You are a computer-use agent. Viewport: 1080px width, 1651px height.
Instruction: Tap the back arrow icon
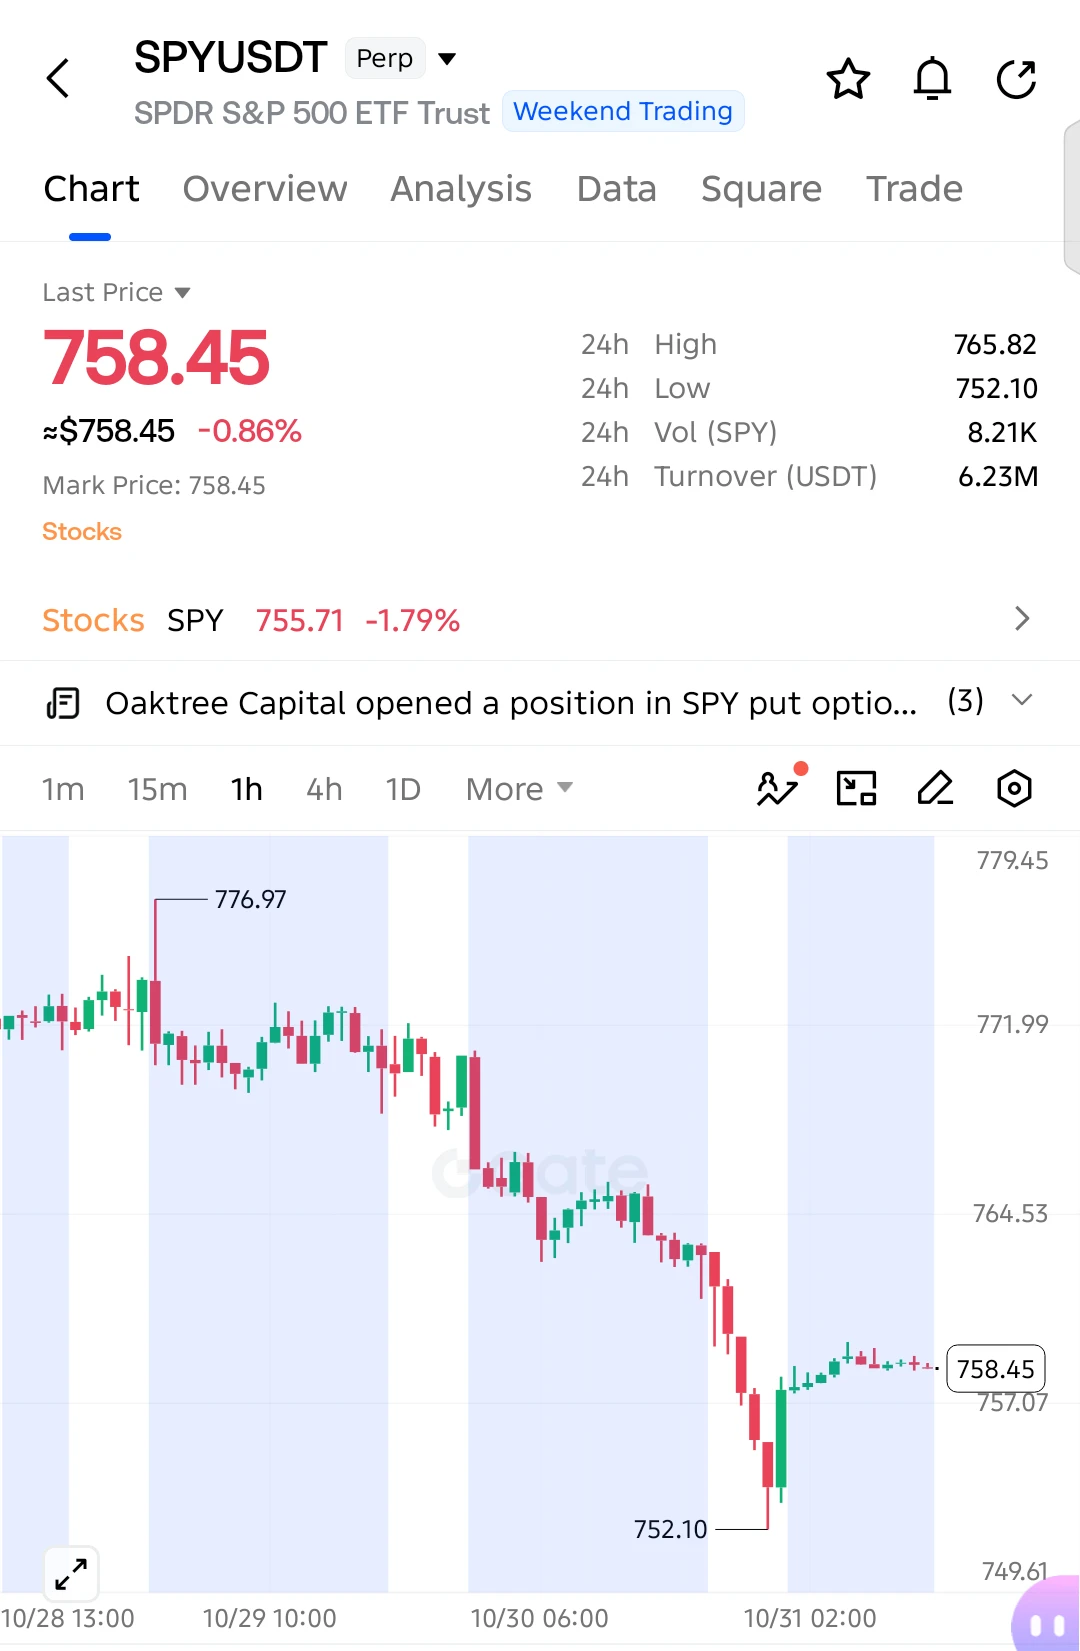pos(58,78)
